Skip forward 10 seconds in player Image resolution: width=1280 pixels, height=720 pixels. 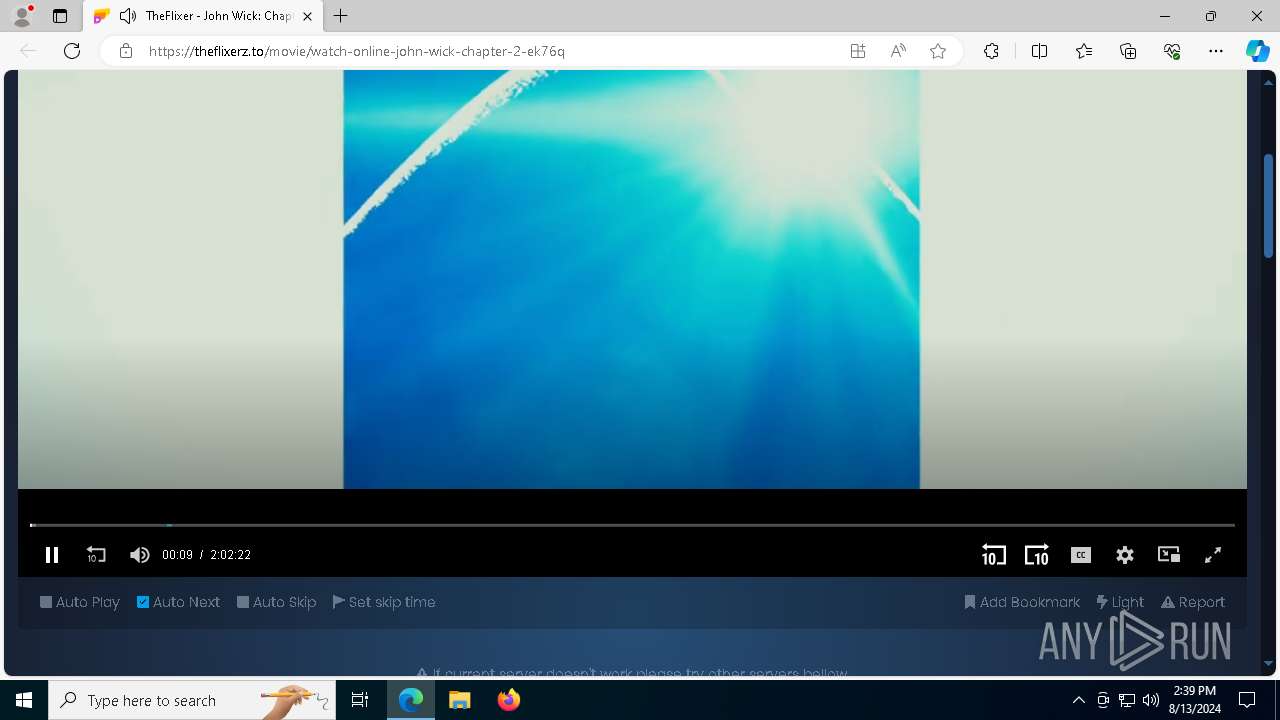click(1037, 555)
